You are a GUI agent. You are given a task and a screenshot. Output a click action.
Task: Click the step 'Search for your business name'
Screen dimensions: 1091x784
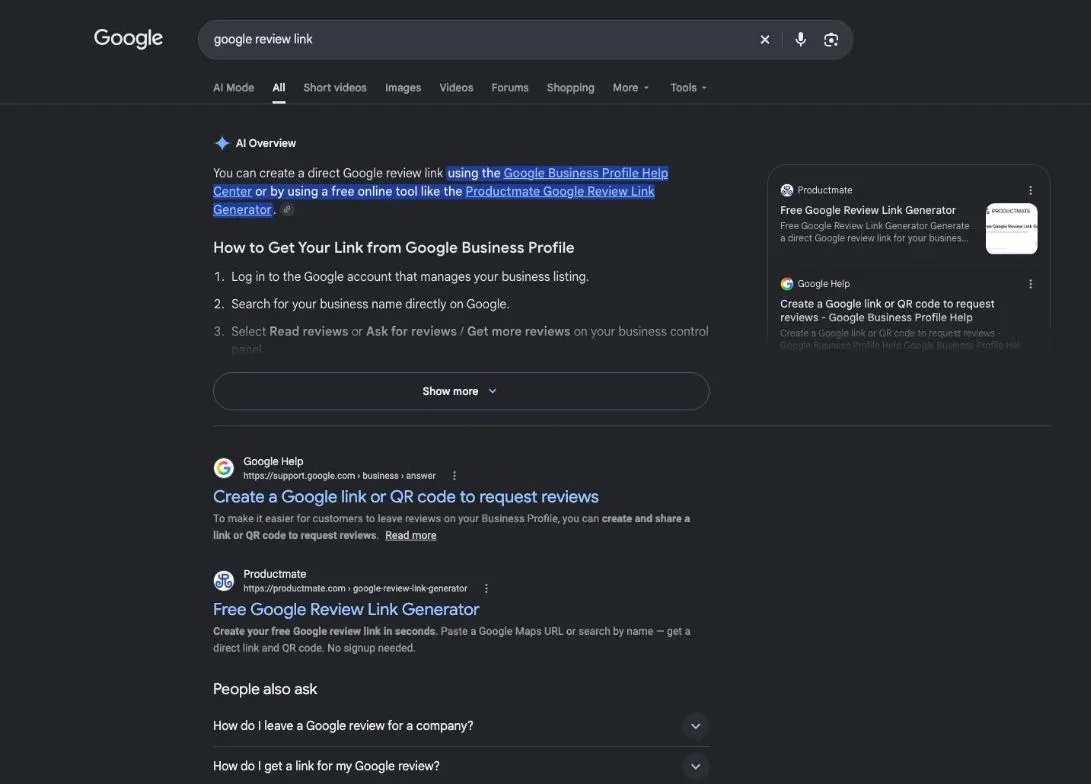pyautogui.click(x=370, y=304)
